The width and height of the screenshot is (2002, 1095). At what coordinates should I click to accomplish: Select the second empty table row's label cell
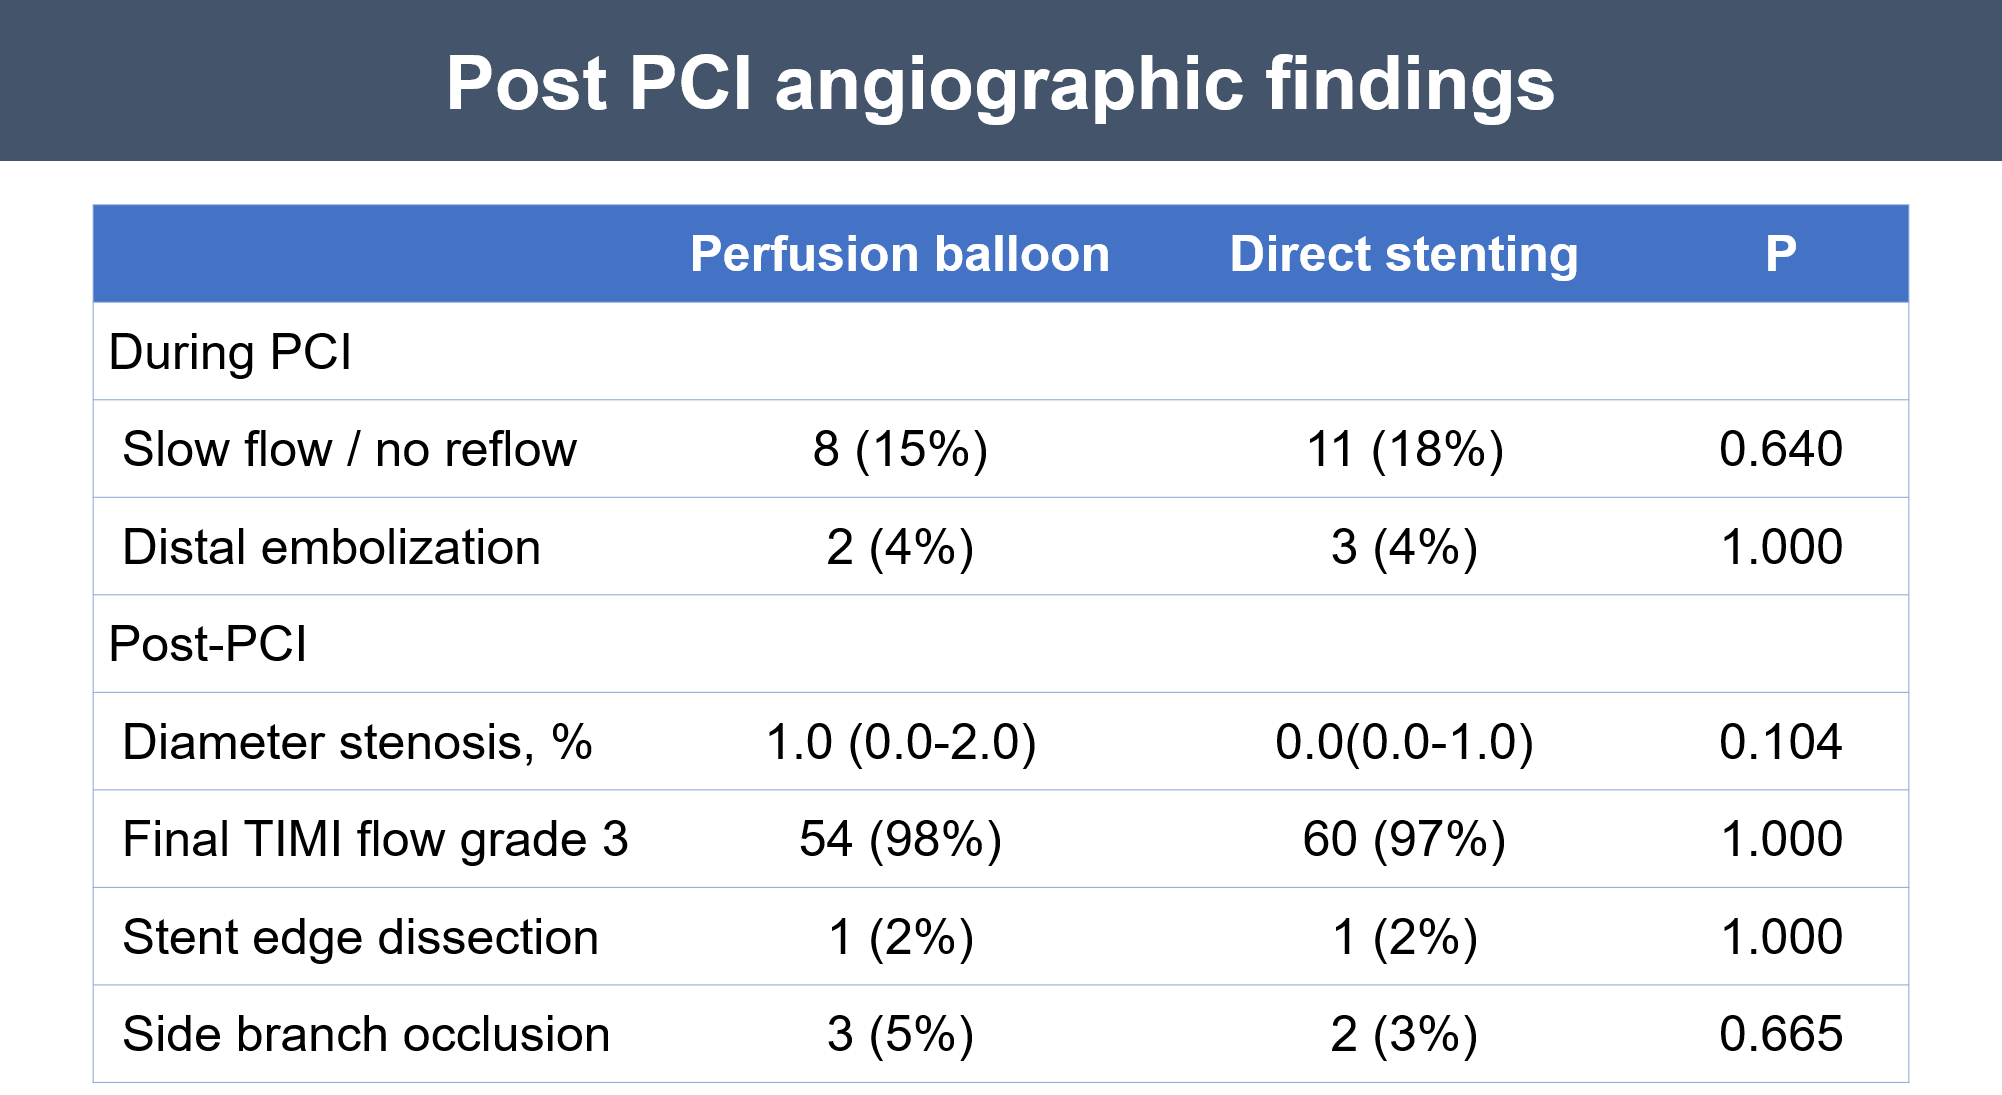point(370,449)
